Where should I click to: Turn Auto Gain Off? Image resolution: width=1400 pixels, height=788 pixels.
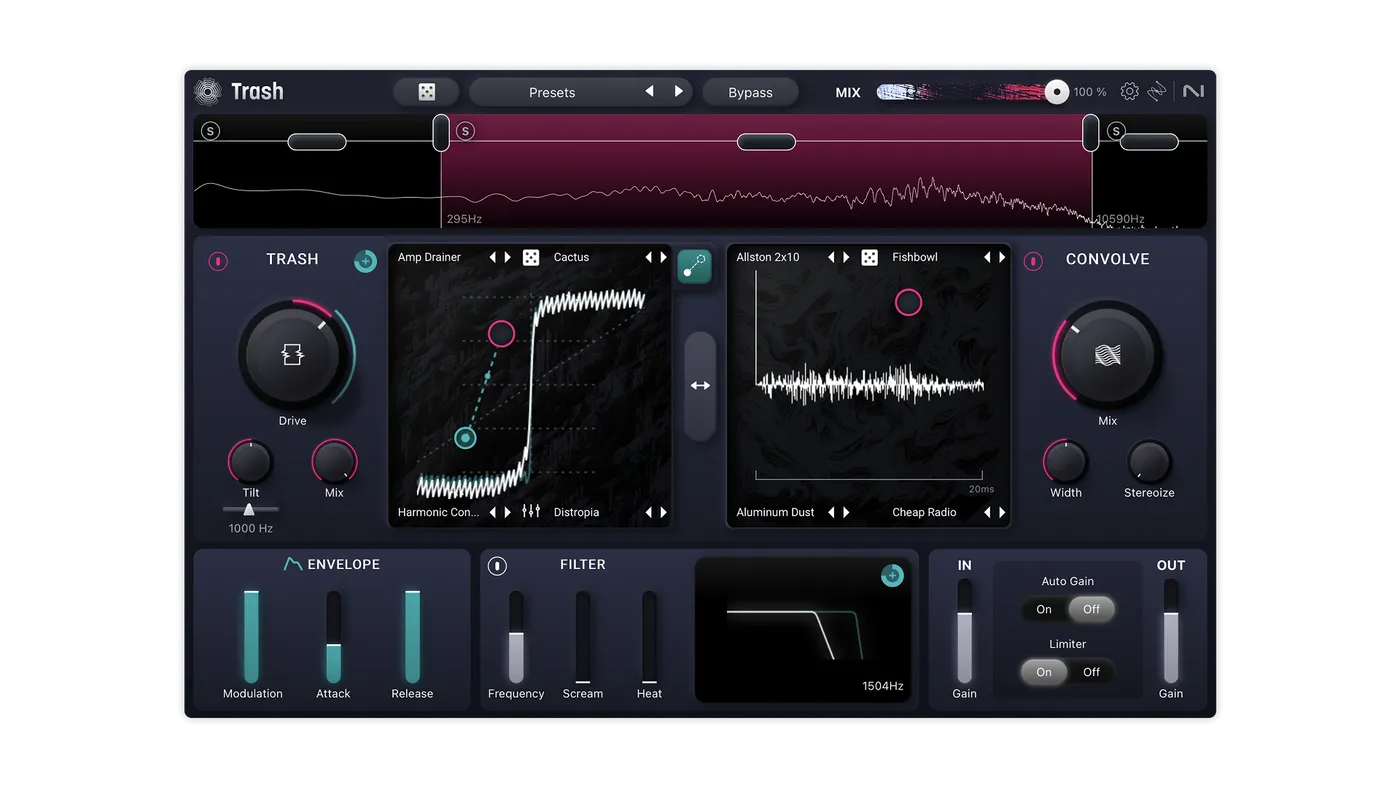(1091, 609)
